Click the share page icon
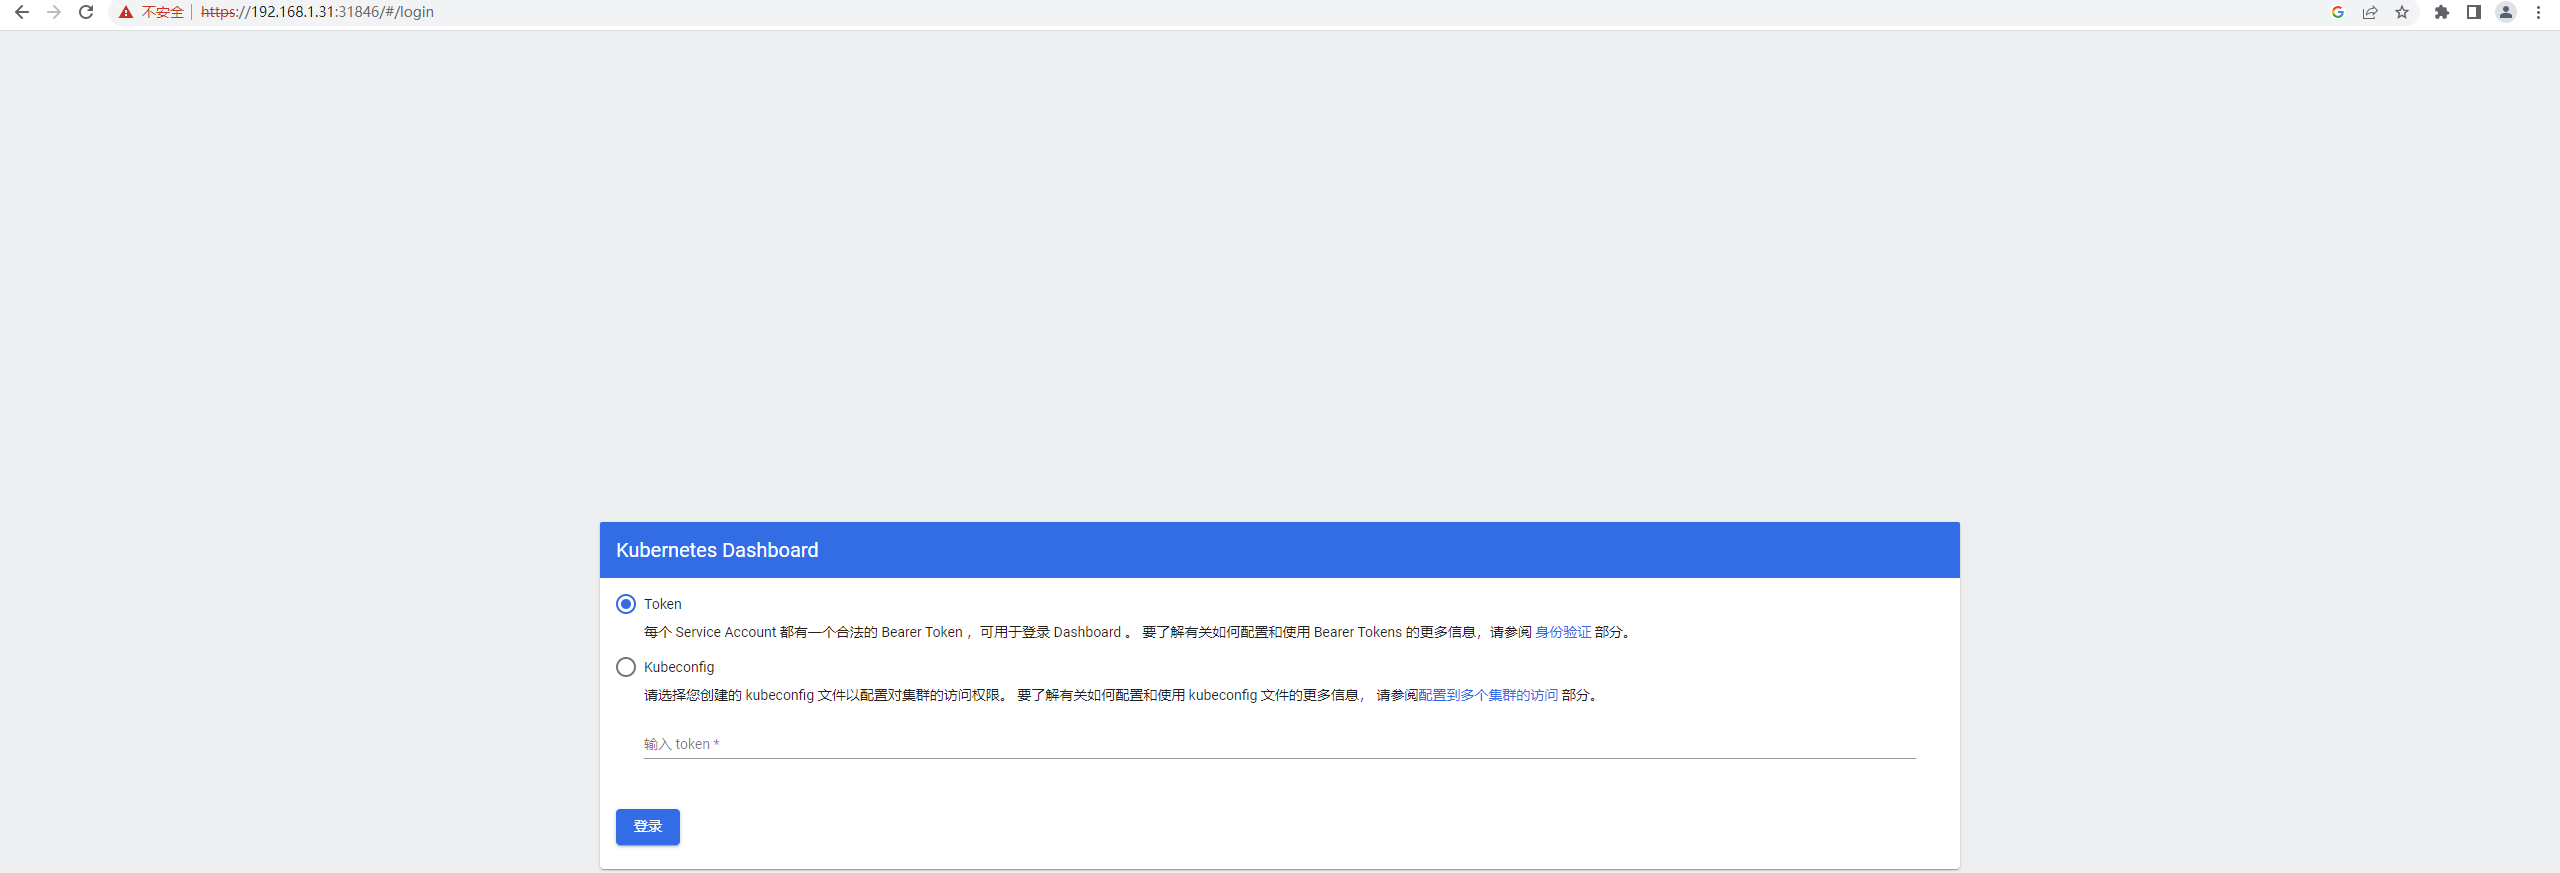The width and height of the screenshot is (2560, 873). (2370, 12)
